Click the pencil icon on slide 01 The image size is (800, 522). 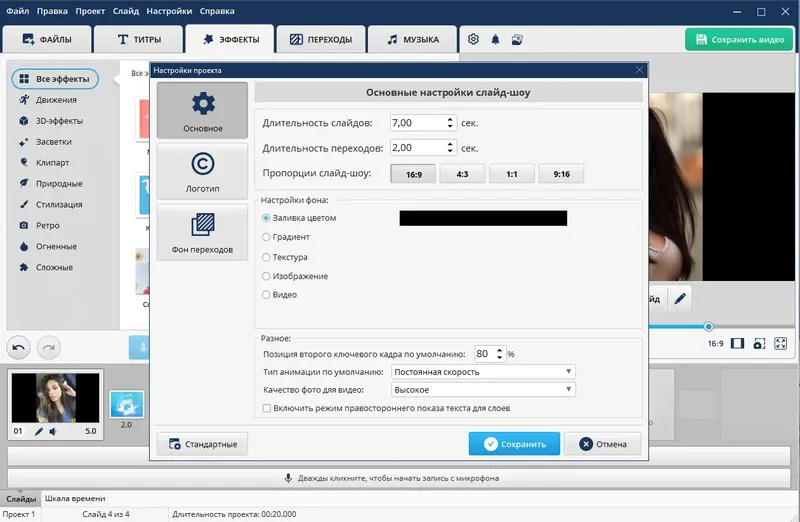coord(39,431)
